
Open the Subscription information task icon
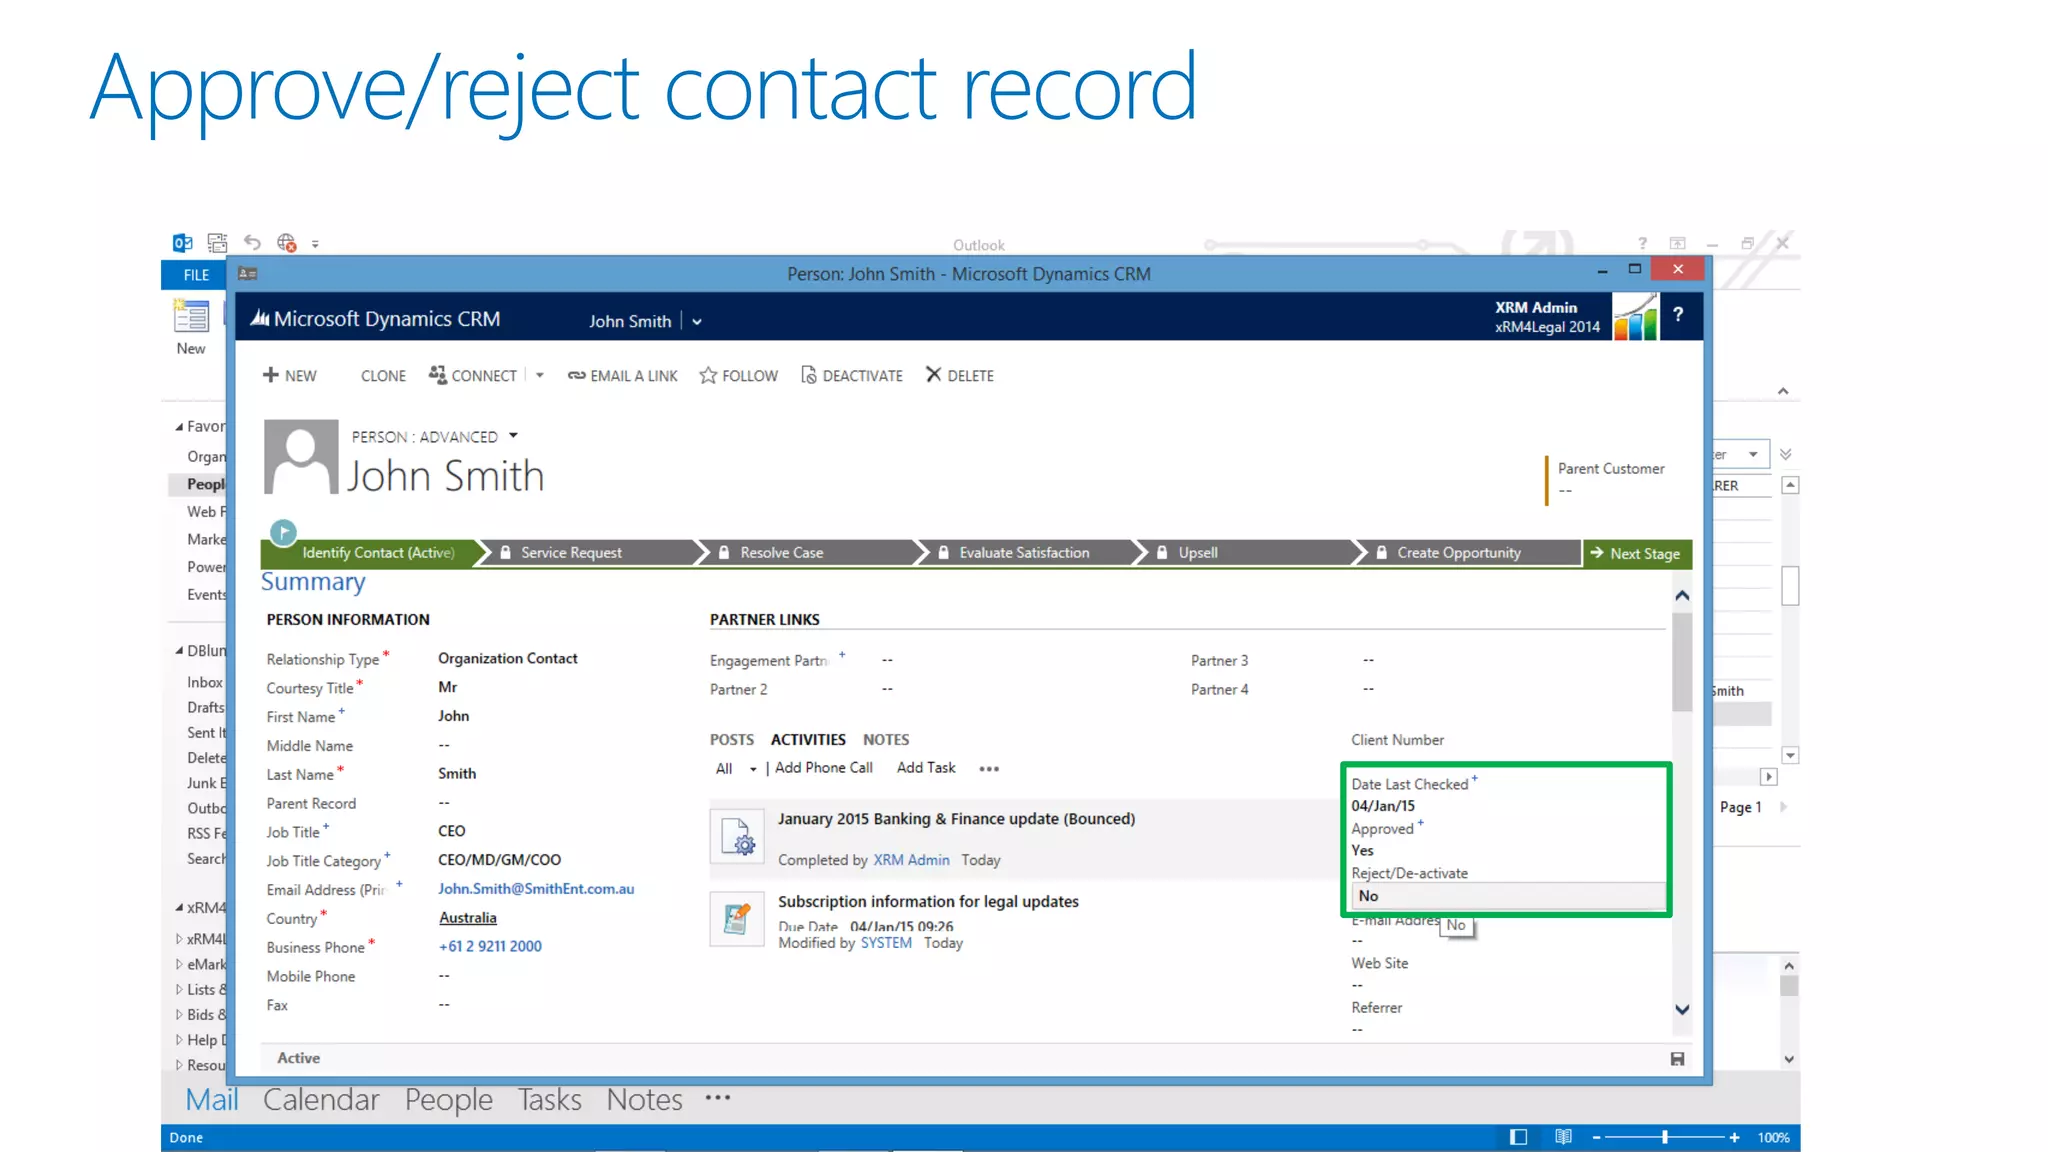[737, 919]
